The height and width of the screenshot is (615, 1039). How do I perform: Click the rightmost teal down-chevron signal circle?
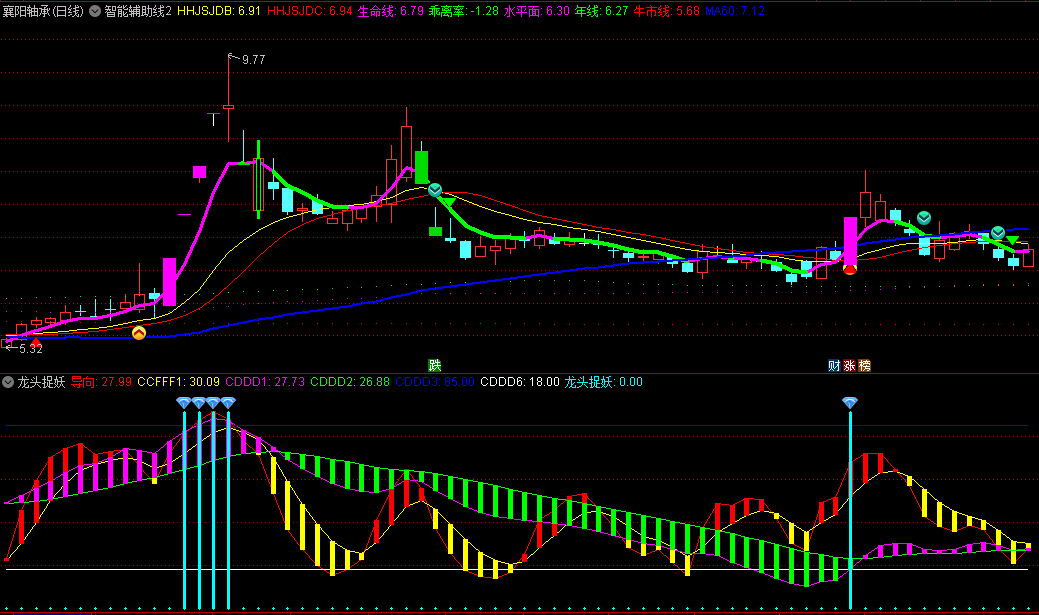(998, 233)
